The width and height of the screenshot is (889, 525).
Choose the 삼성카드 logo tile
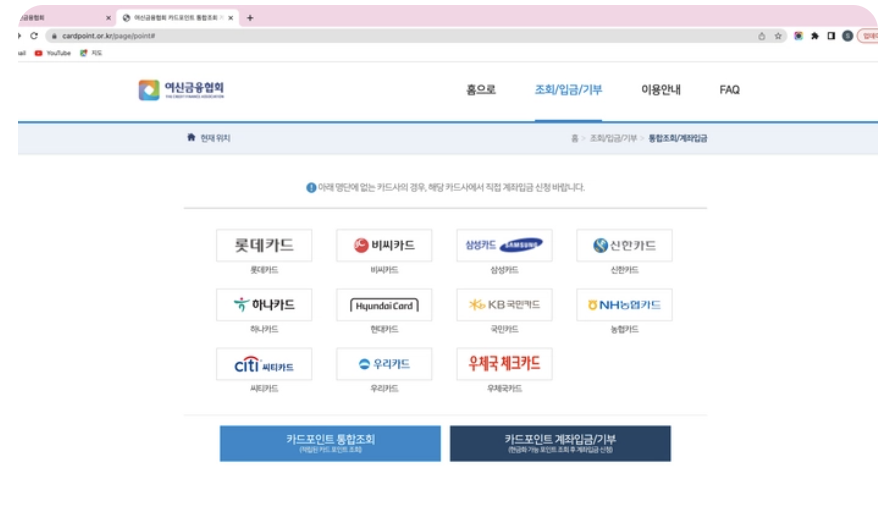coord(504,245)
